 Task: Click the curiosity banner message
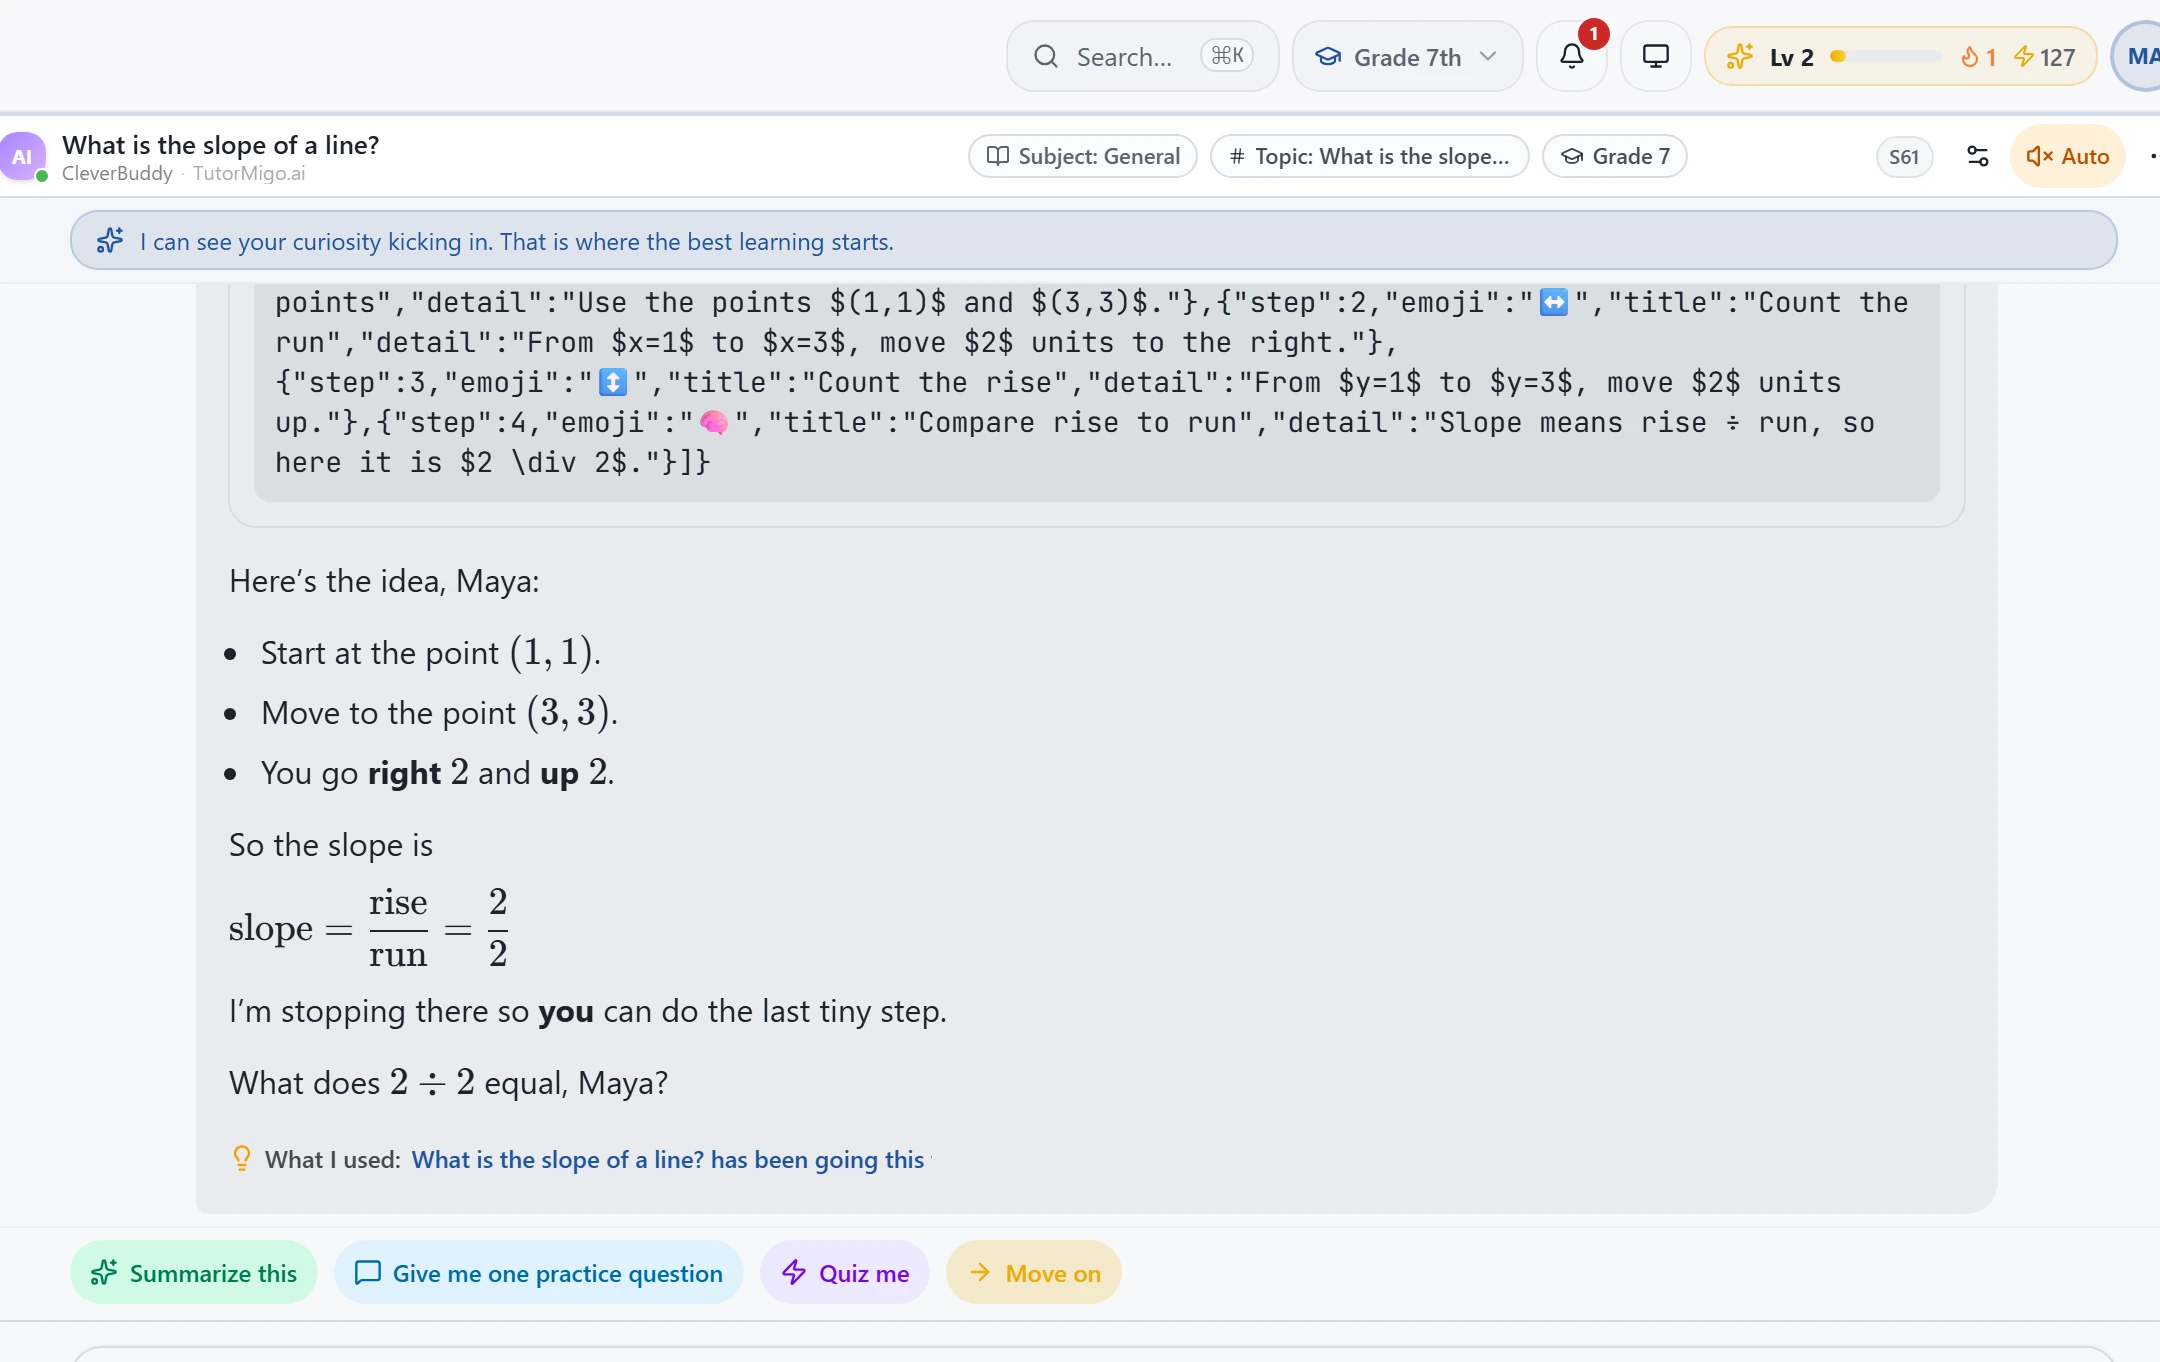[517, 241]
